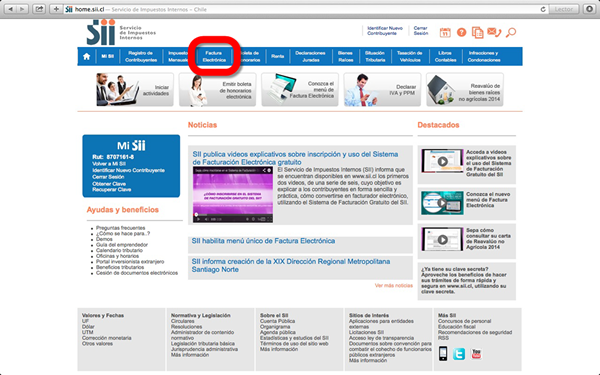Open the orange help question mark icon
Screen dimensions: 600x375
pos(461,33)
